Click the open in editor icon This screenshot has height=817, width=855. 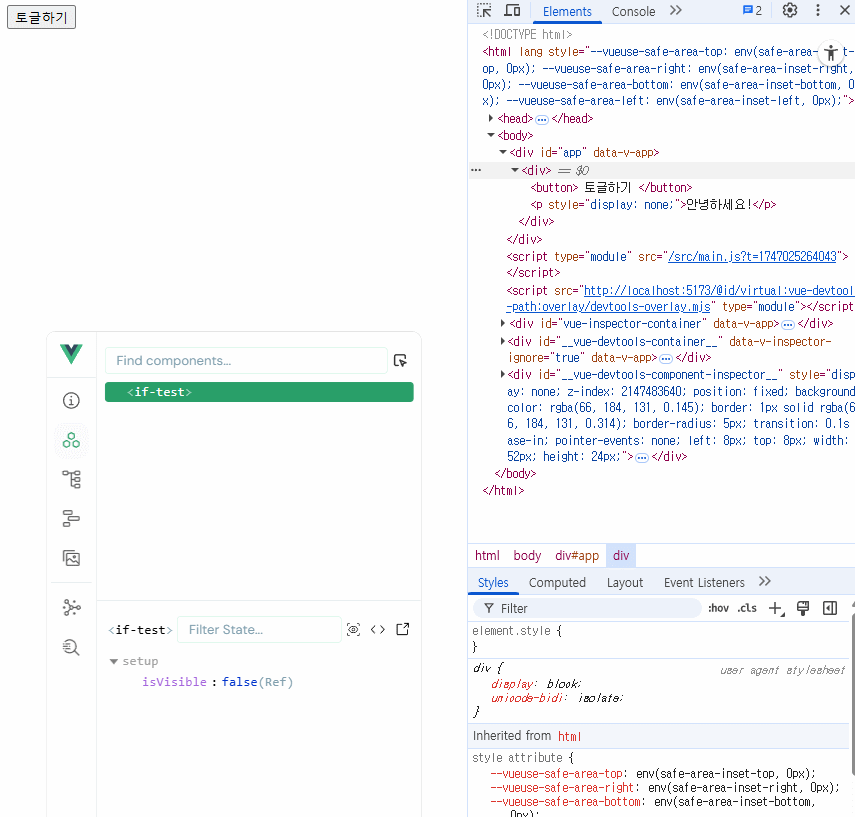[403, 629]
